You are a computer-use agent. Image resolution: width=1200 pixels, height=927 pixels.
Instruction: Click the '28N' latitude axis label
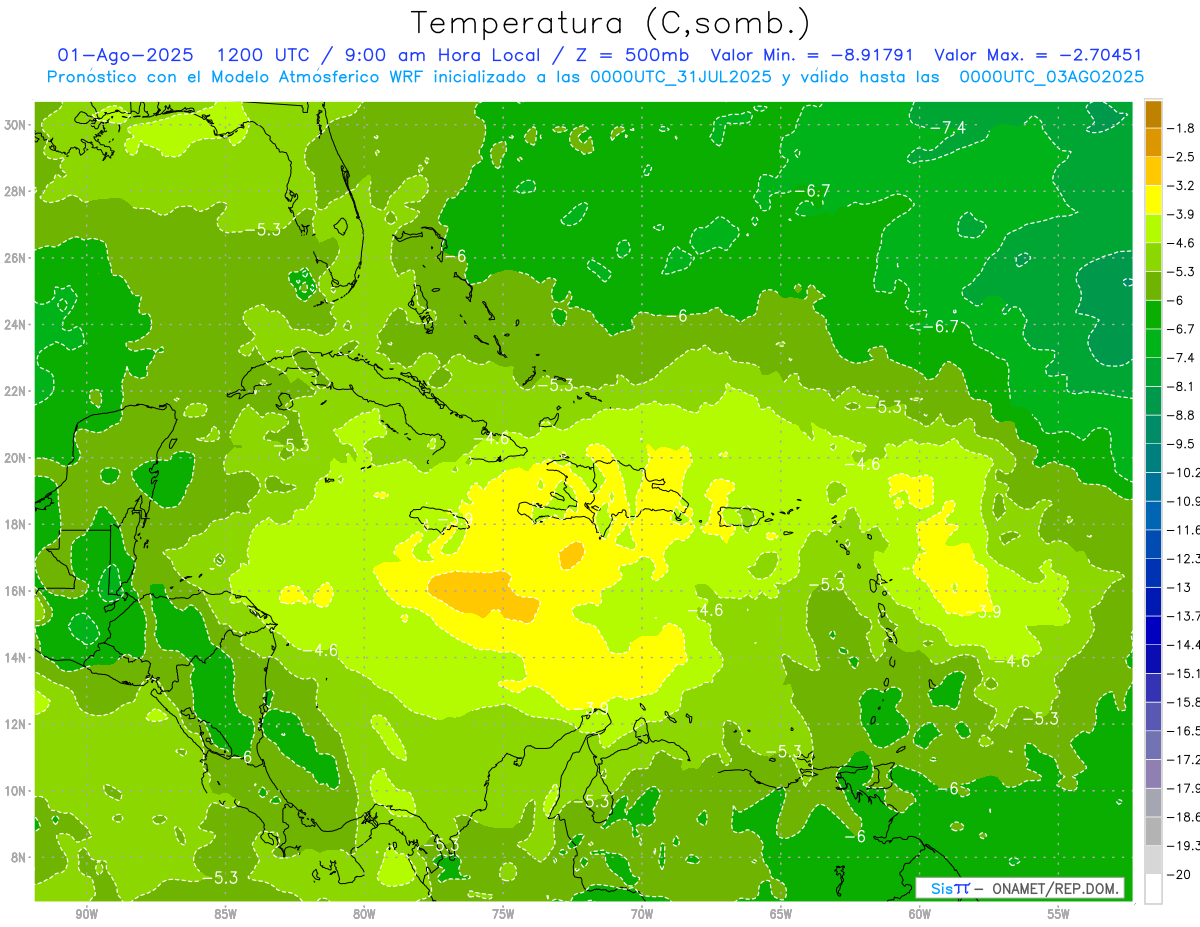[x=16, y=191]
